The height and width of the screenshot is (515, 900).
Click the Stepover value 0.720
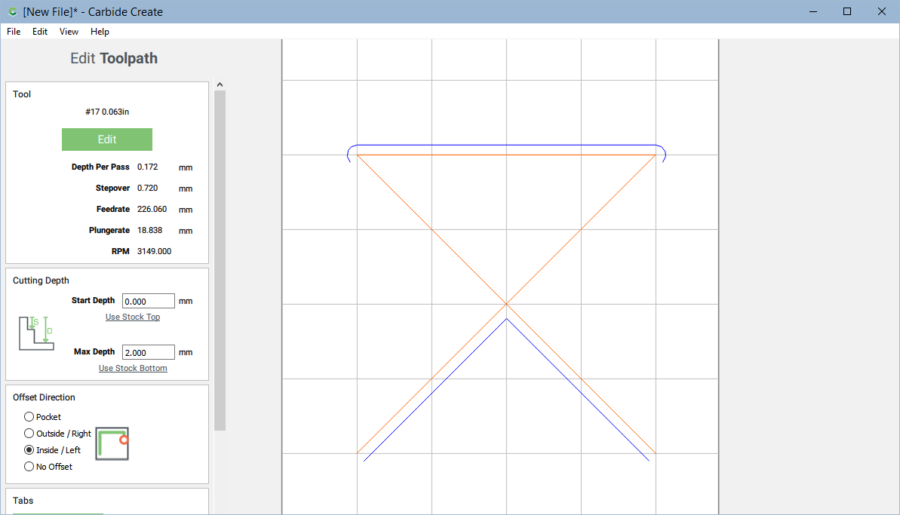coord(148,188)
